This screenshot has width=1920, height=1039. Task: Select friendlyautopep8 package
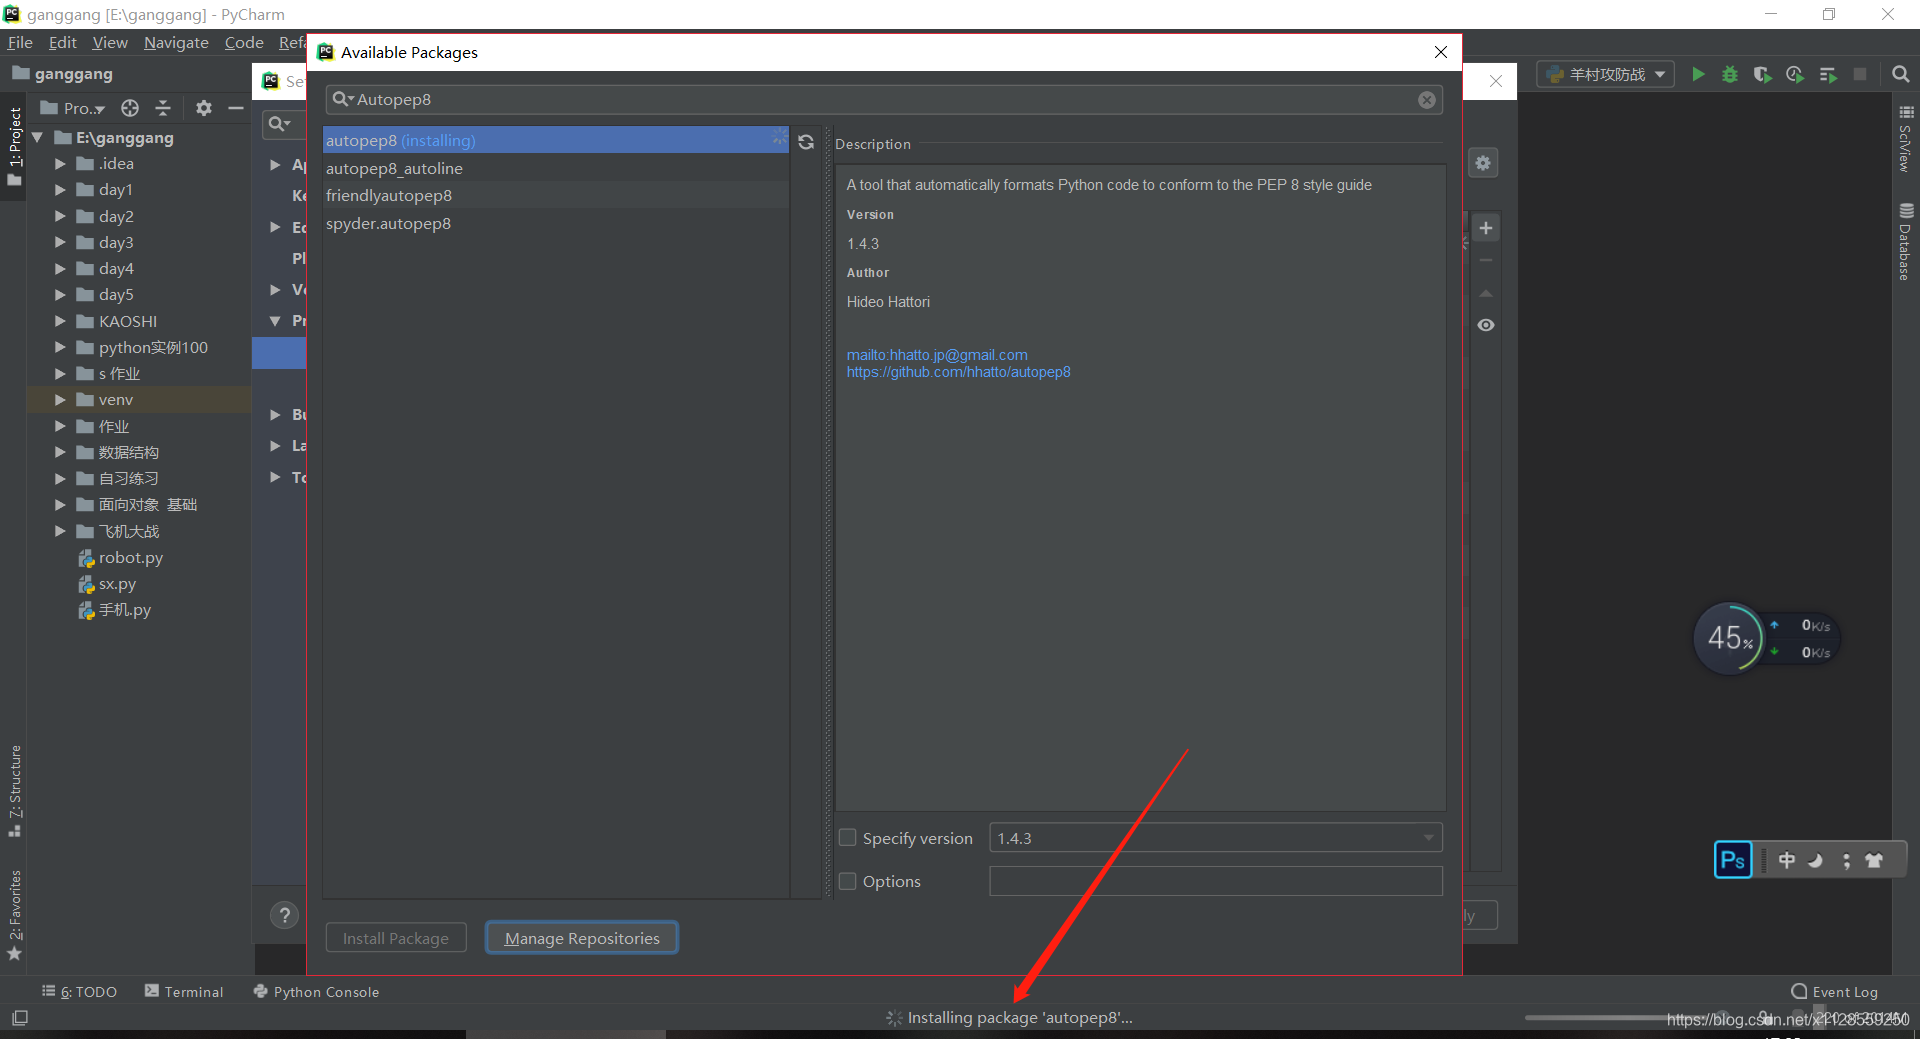[x=556, y=196]
